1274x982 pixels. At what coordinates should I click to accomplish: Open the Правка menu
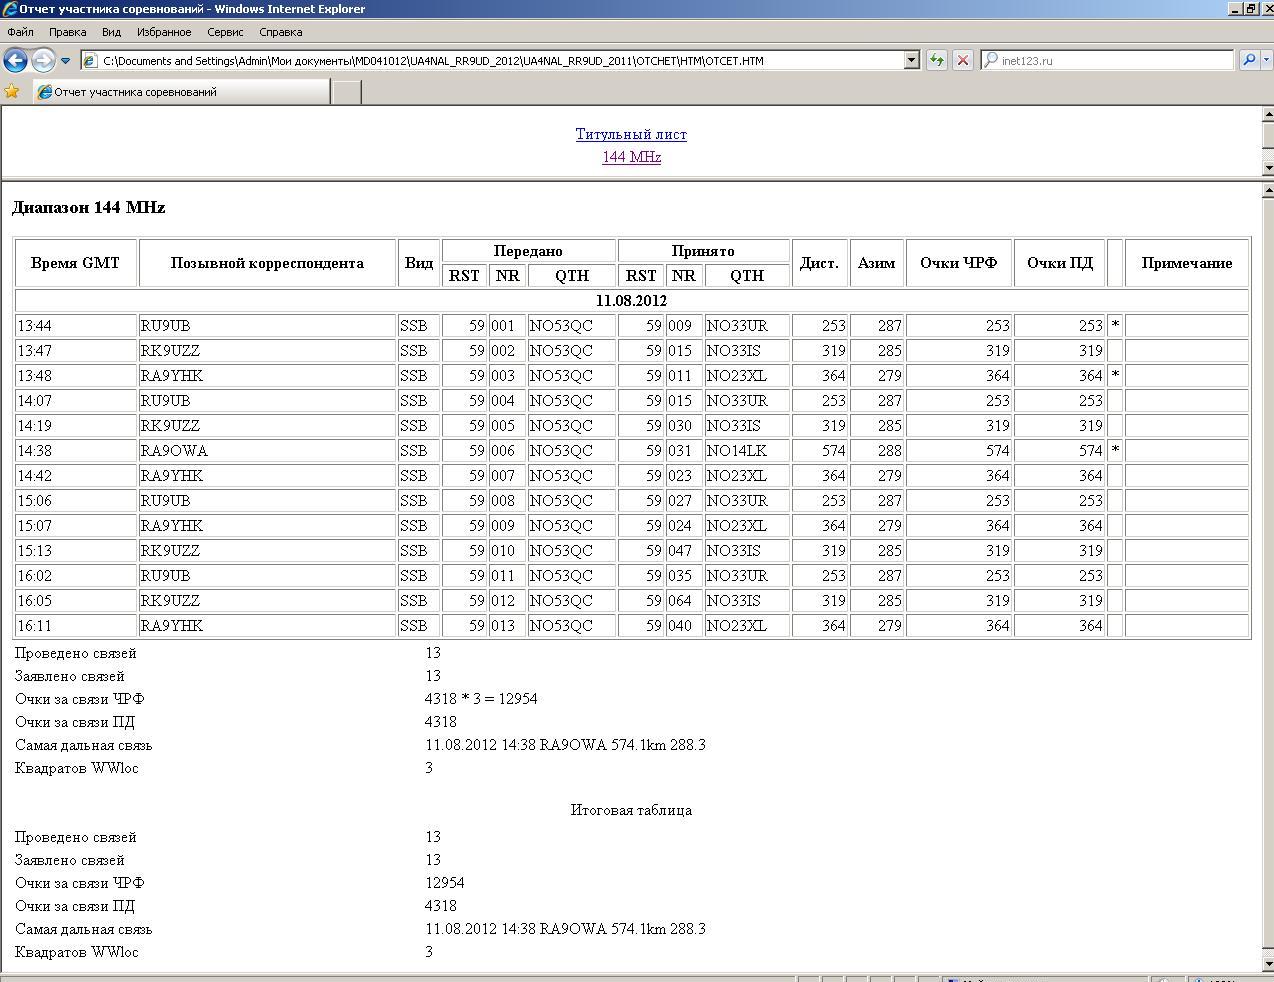(x=67, y=32)
